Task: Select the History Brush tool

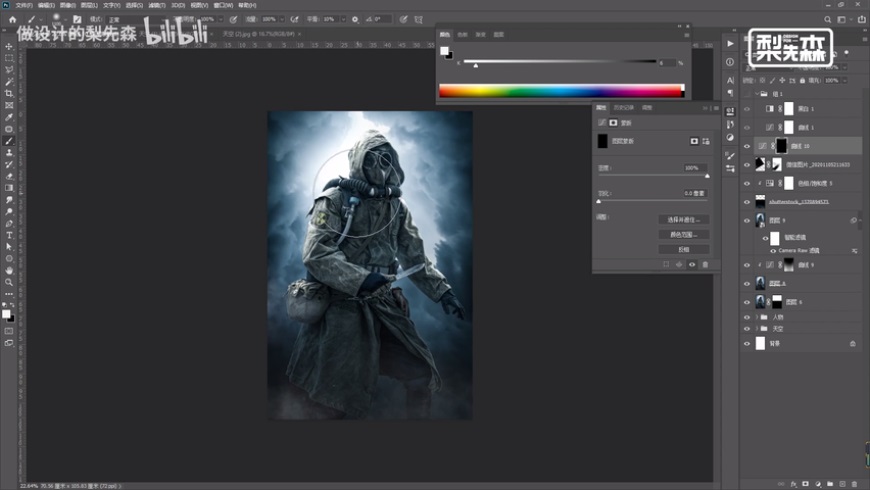Action: [x=9, y=164]
